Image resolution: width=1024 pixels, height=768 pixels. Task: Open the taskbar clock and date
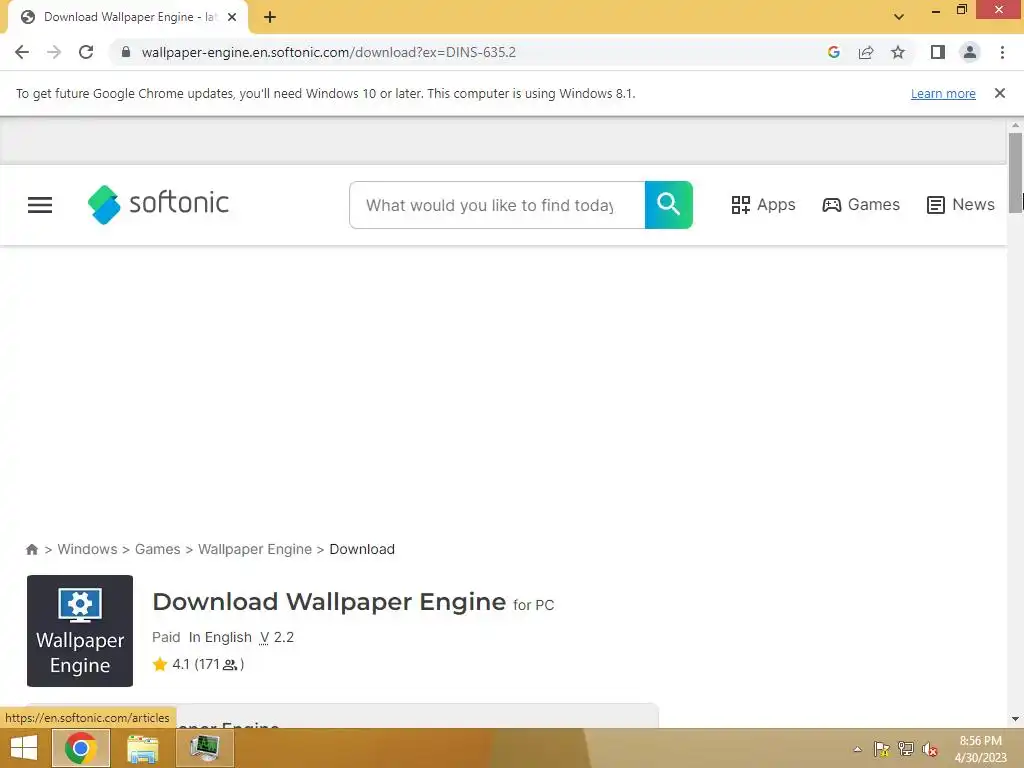[x=980, y=749]
